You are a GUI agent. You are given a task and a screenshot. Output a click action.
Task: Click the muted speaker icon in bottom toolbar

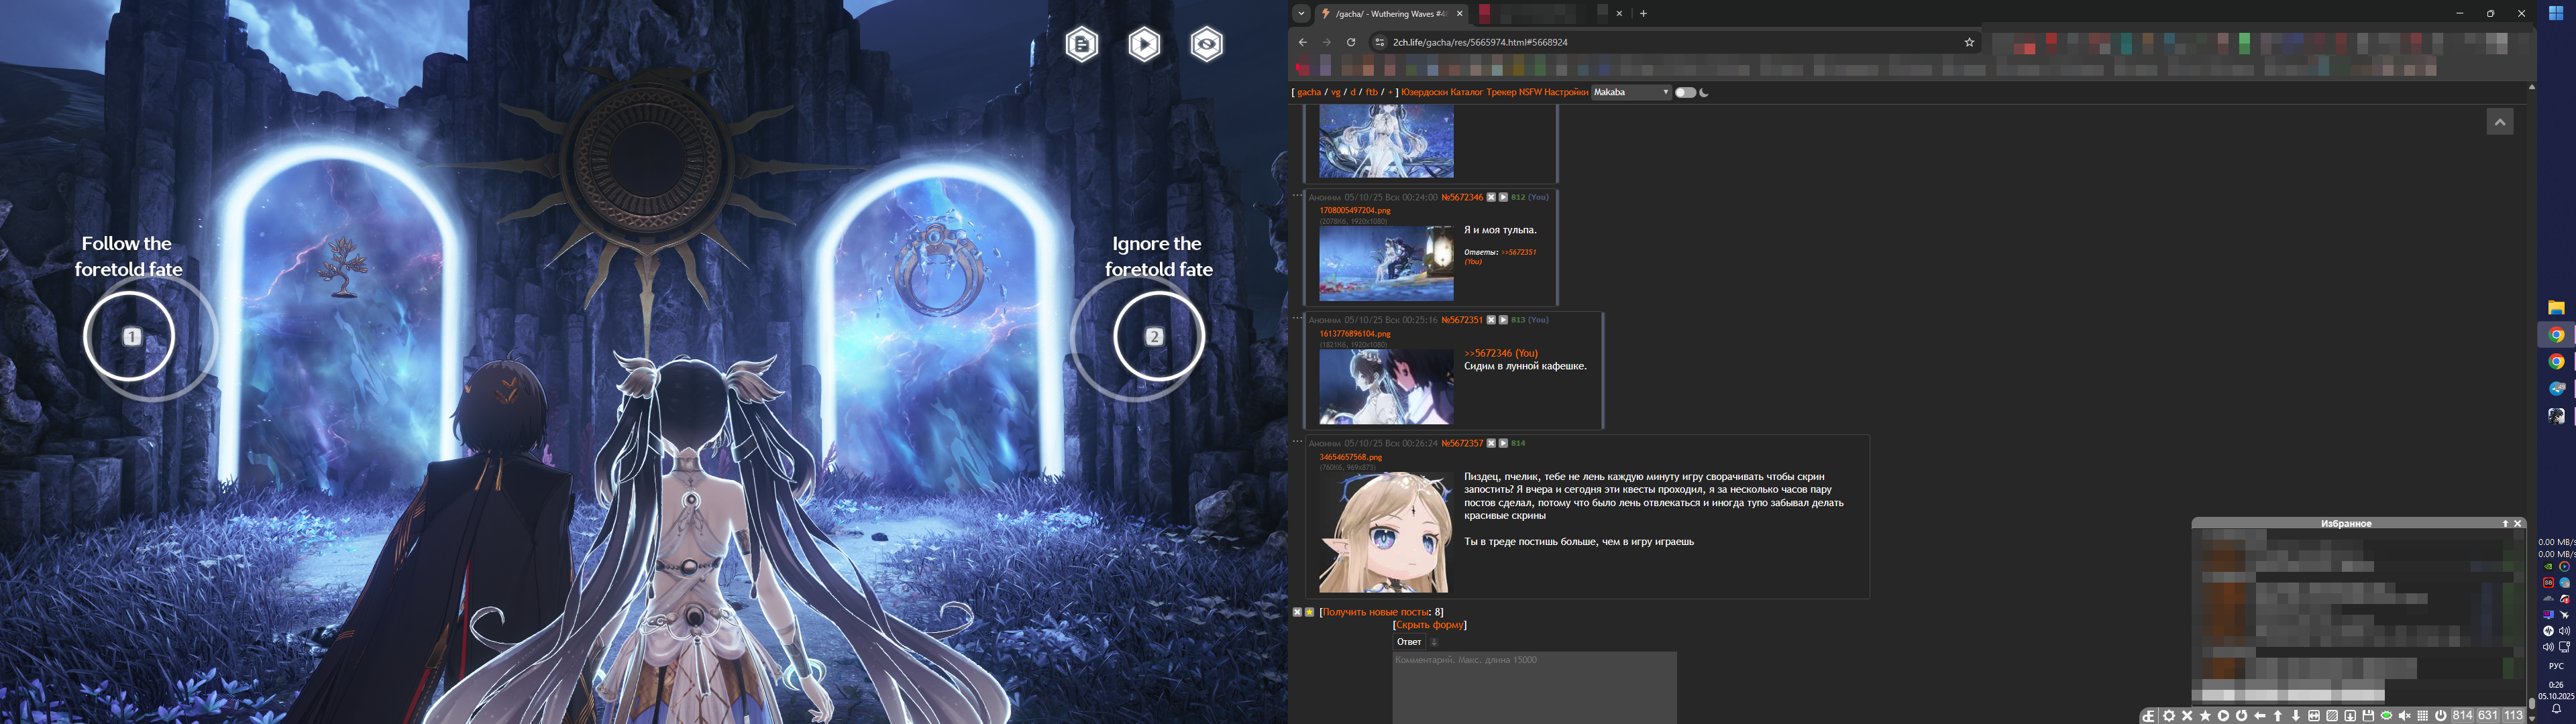coord(2405,716)
